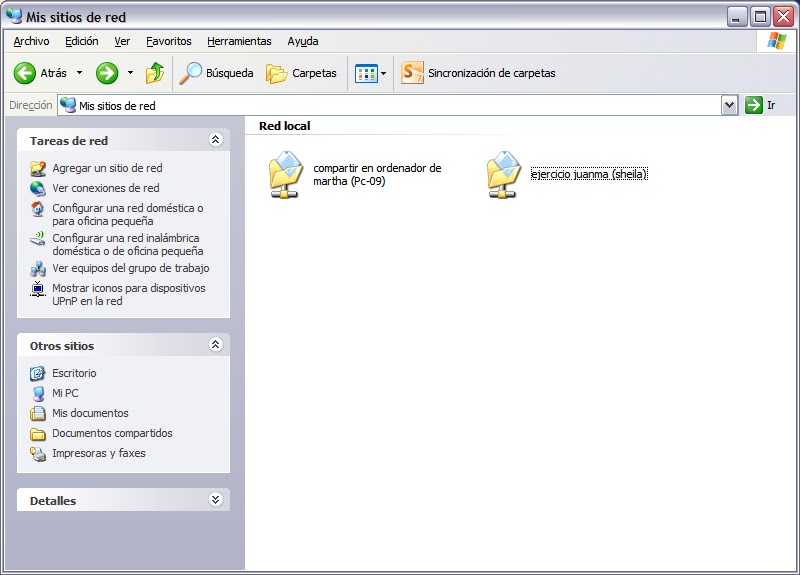Click the address bar network icon
This screenshot has height=575, width=800.
coord(68,105)
